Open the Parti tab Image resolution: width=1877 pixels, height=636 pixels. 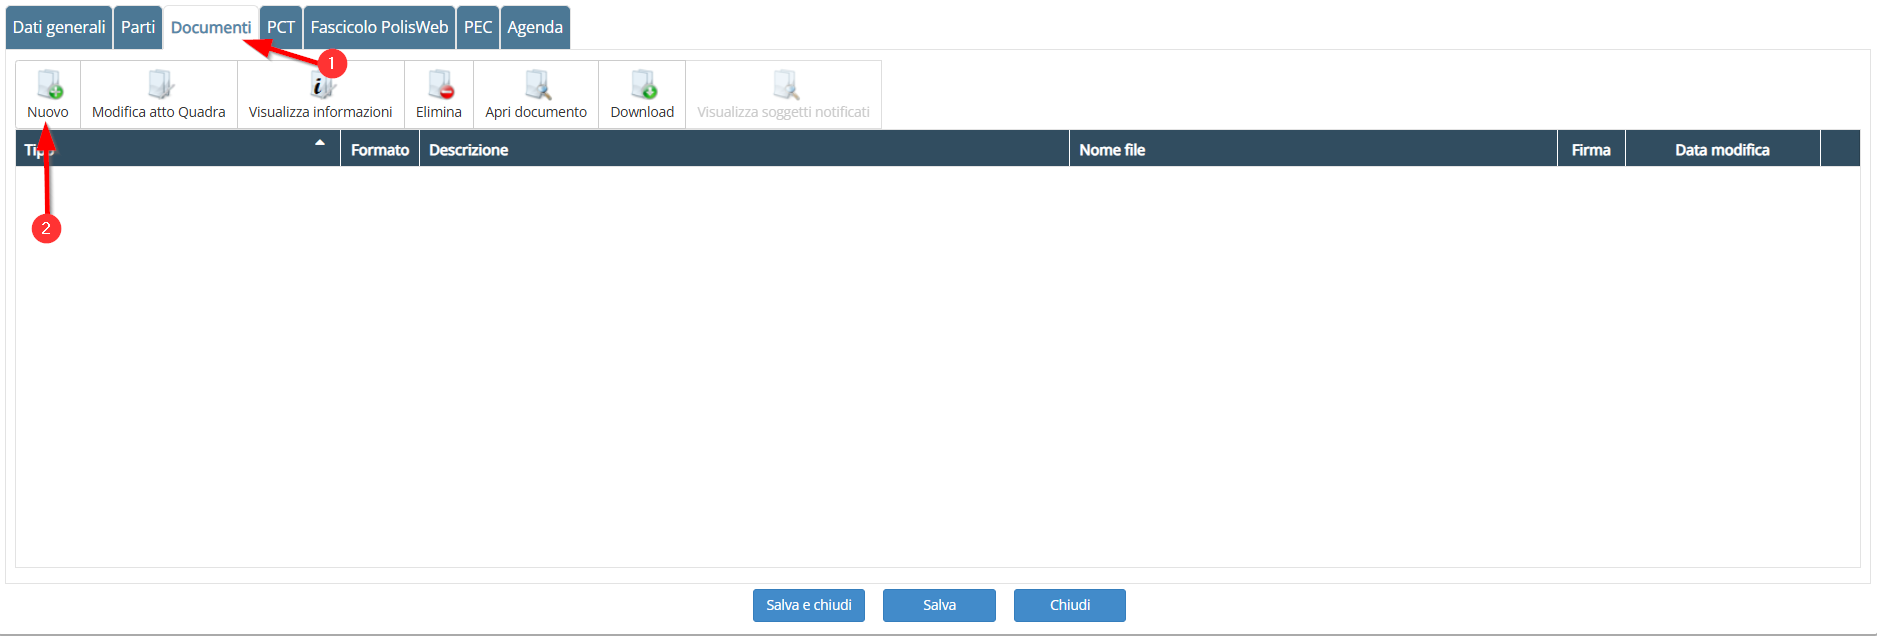[138, 27]
